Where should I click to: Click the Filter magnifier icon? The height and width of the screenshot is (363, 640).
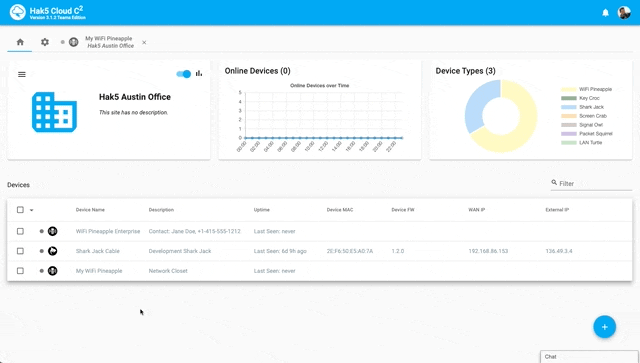[x=554, y=183]
